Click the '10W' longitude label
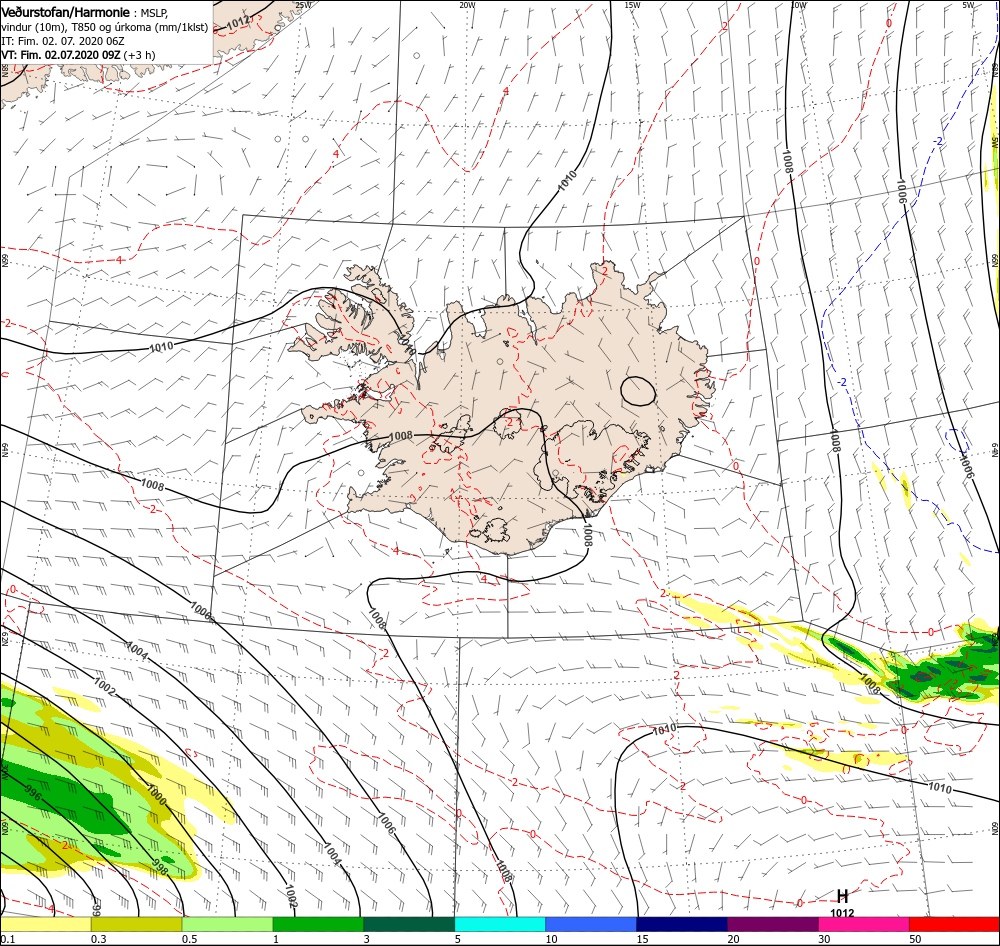The image size is (1000, 946). (798, 5)
